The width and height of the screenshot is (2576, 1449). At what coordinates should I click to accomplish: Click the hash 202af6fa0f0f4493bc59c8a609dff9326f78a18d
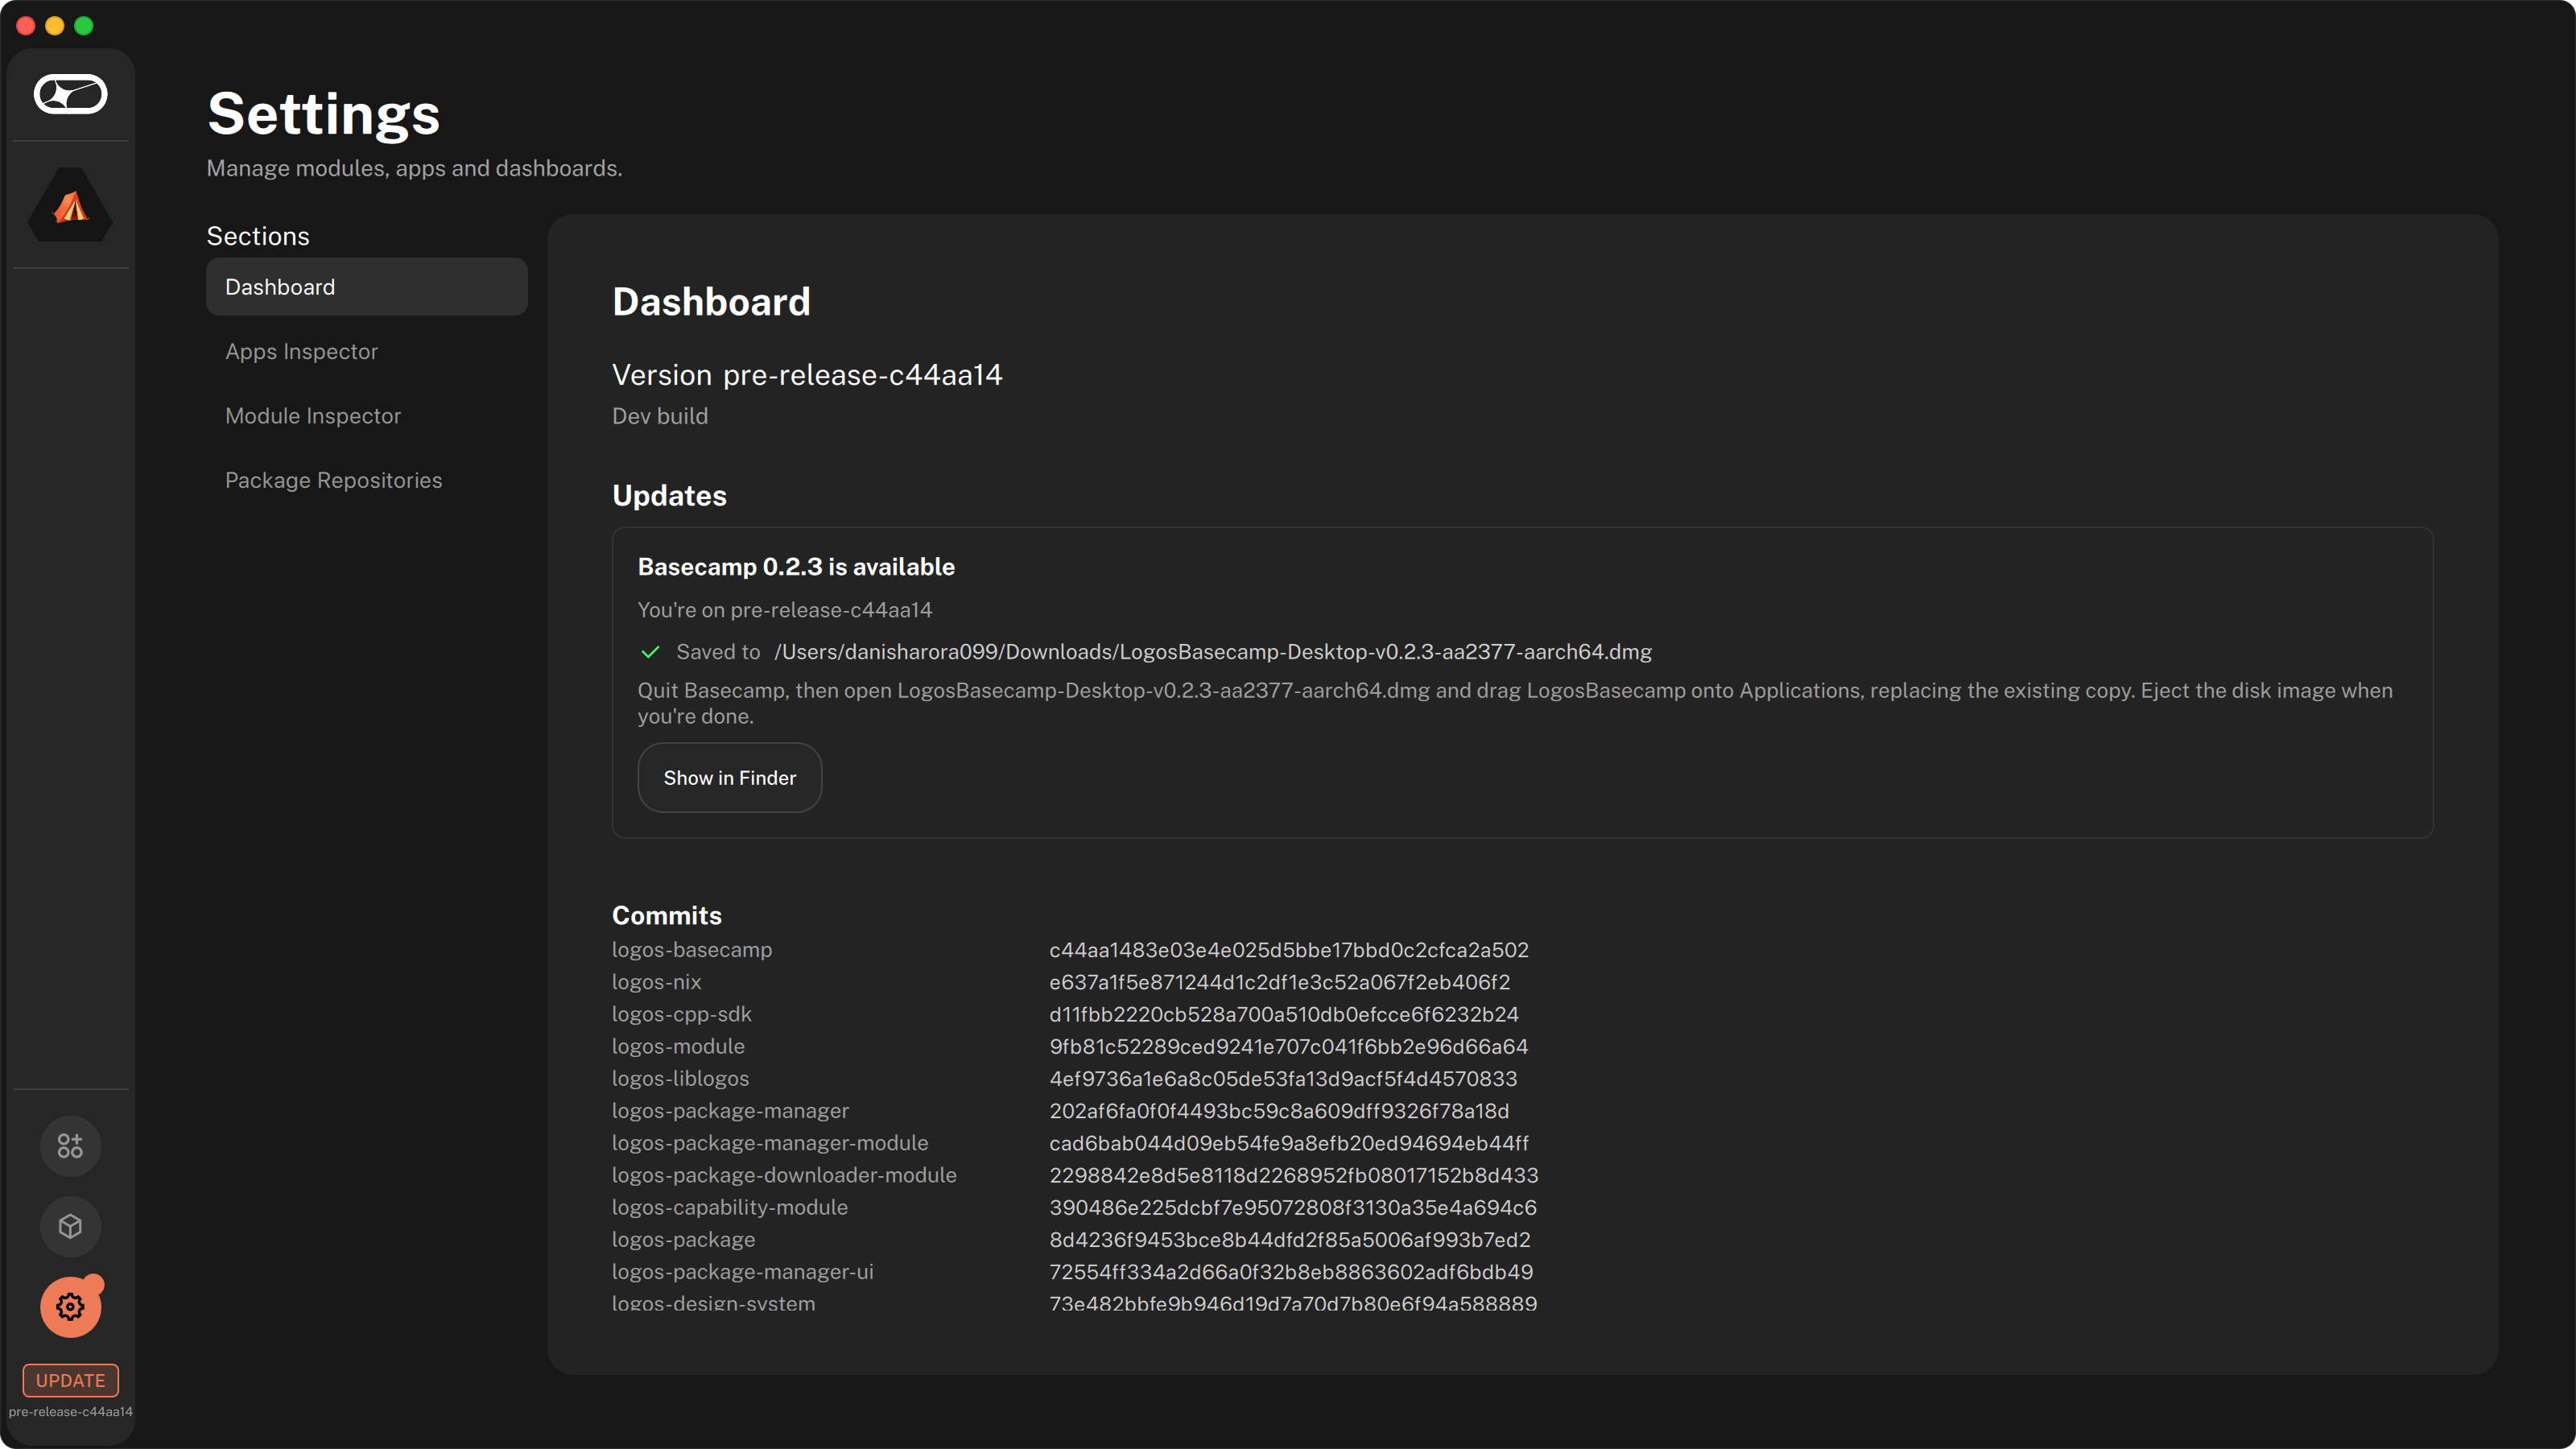point(1279,1111)
